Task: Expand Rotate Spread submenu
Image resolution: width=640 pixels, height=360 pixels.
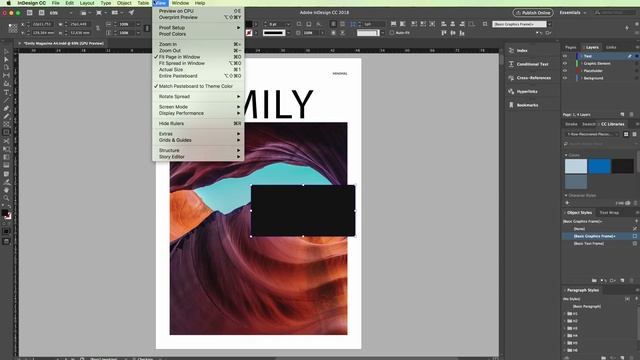Action: pyautogui.click(x=198, y=97)
